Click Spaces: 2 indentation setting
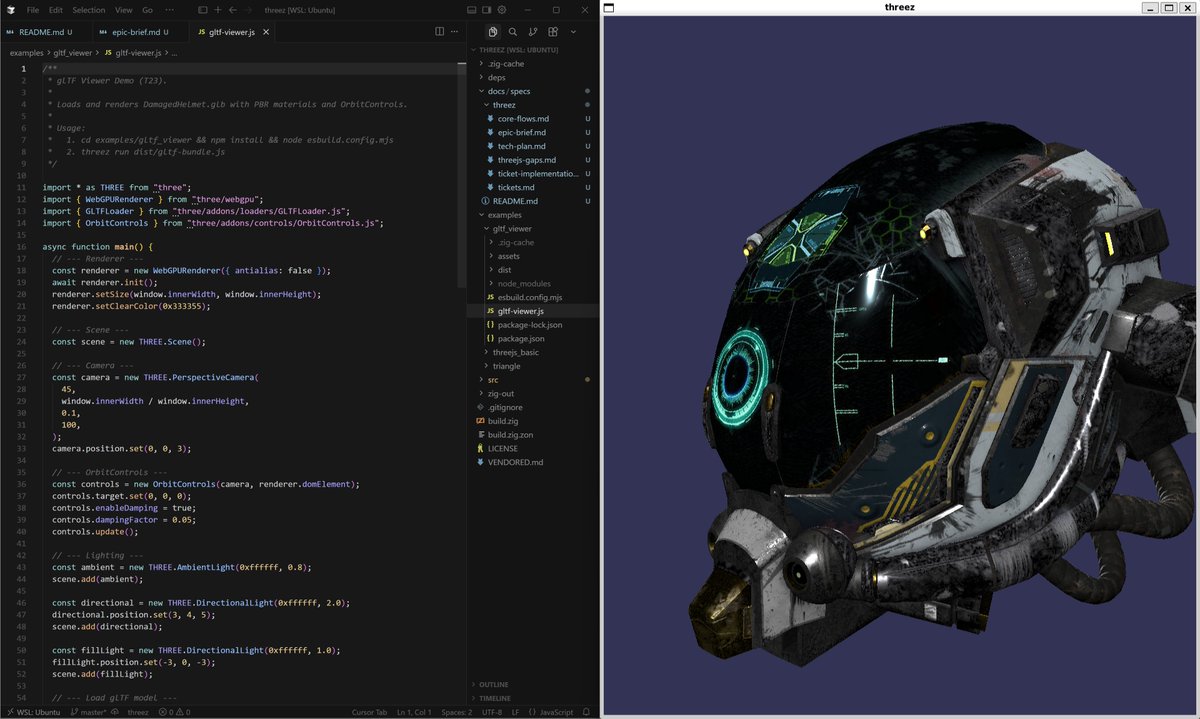 pos(457,712)
